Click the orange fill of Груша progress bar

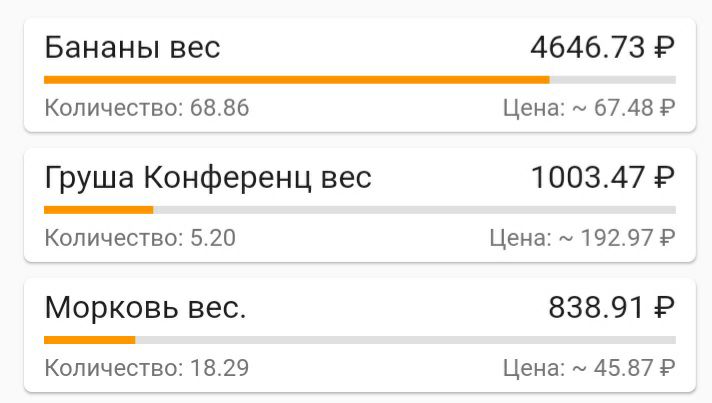click(x=98, y=210)
